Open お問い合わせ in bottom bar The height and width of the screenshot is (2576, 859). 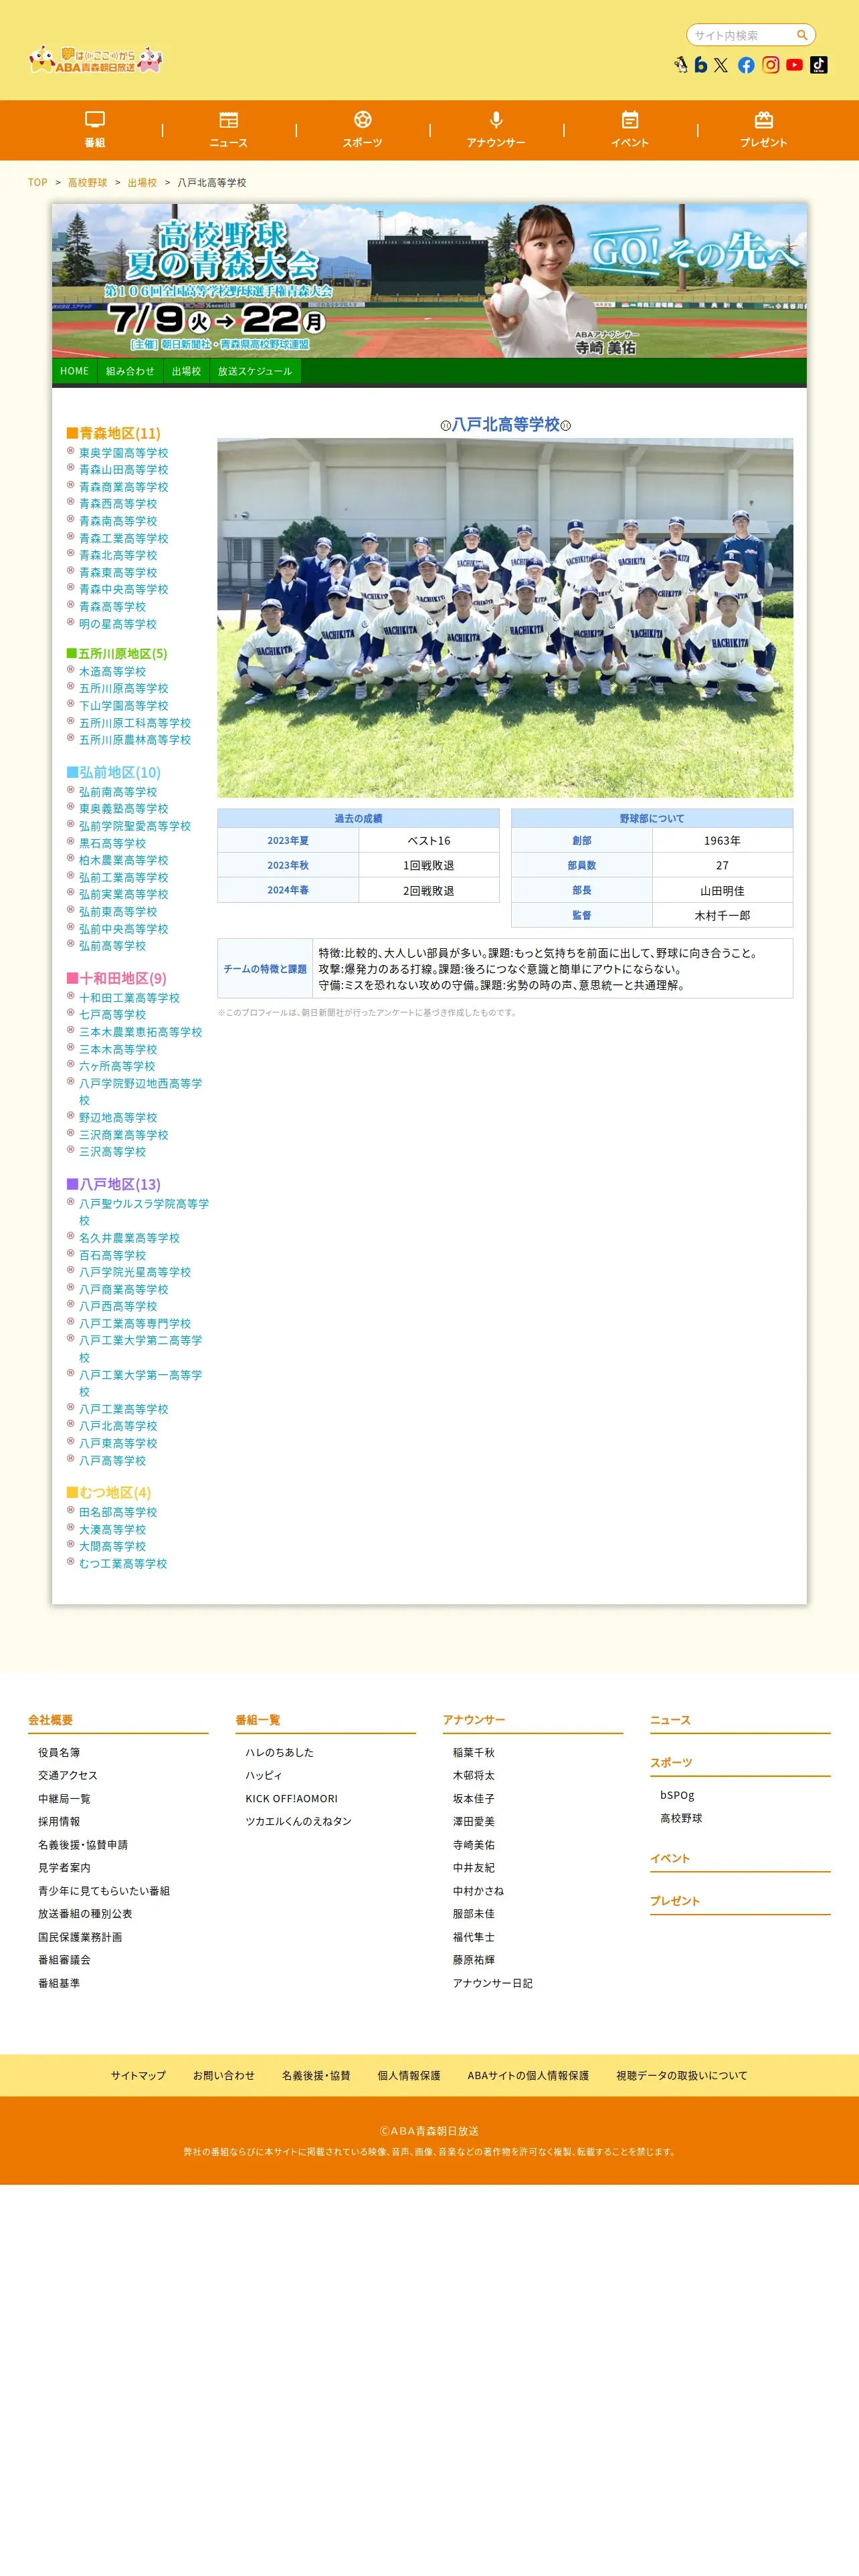(x=224, y=2076)
